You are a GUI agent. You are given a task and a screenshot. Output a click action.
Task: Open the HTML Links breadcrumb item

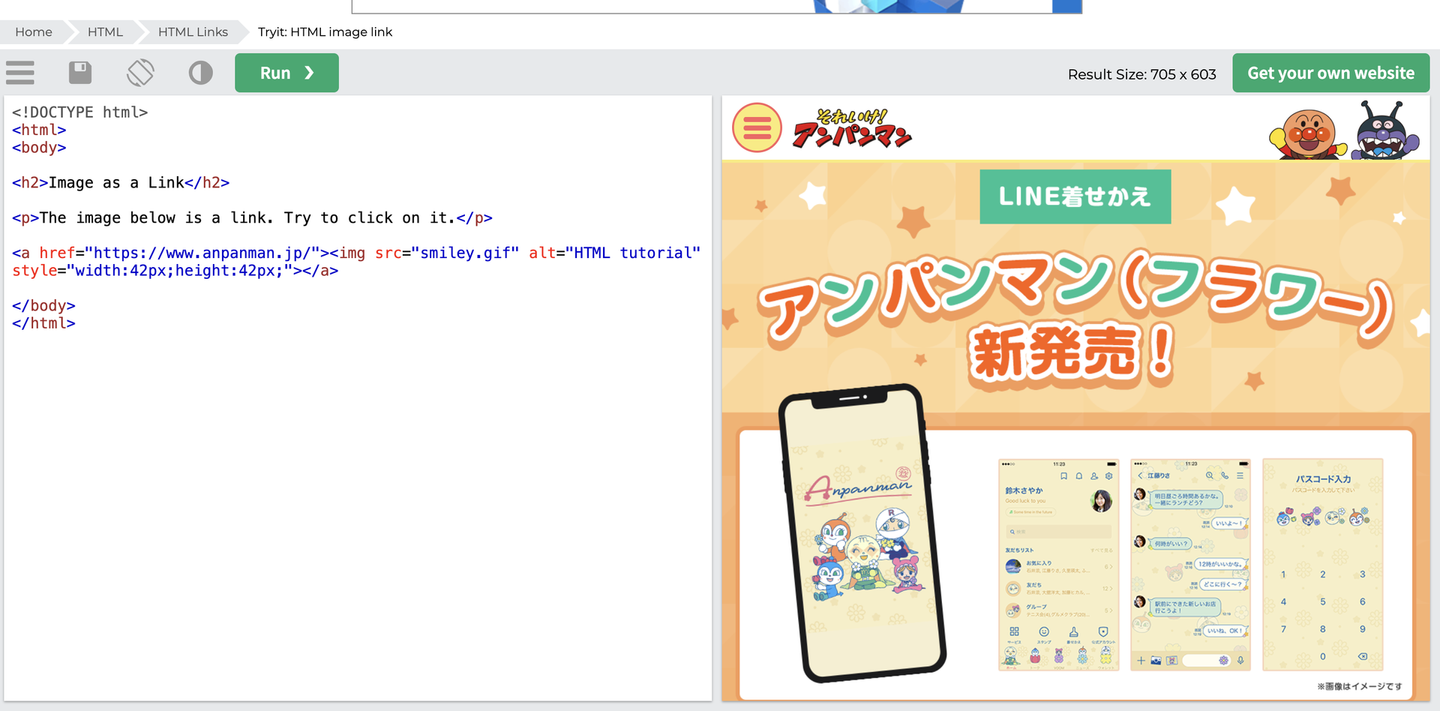tap(192, 32)
